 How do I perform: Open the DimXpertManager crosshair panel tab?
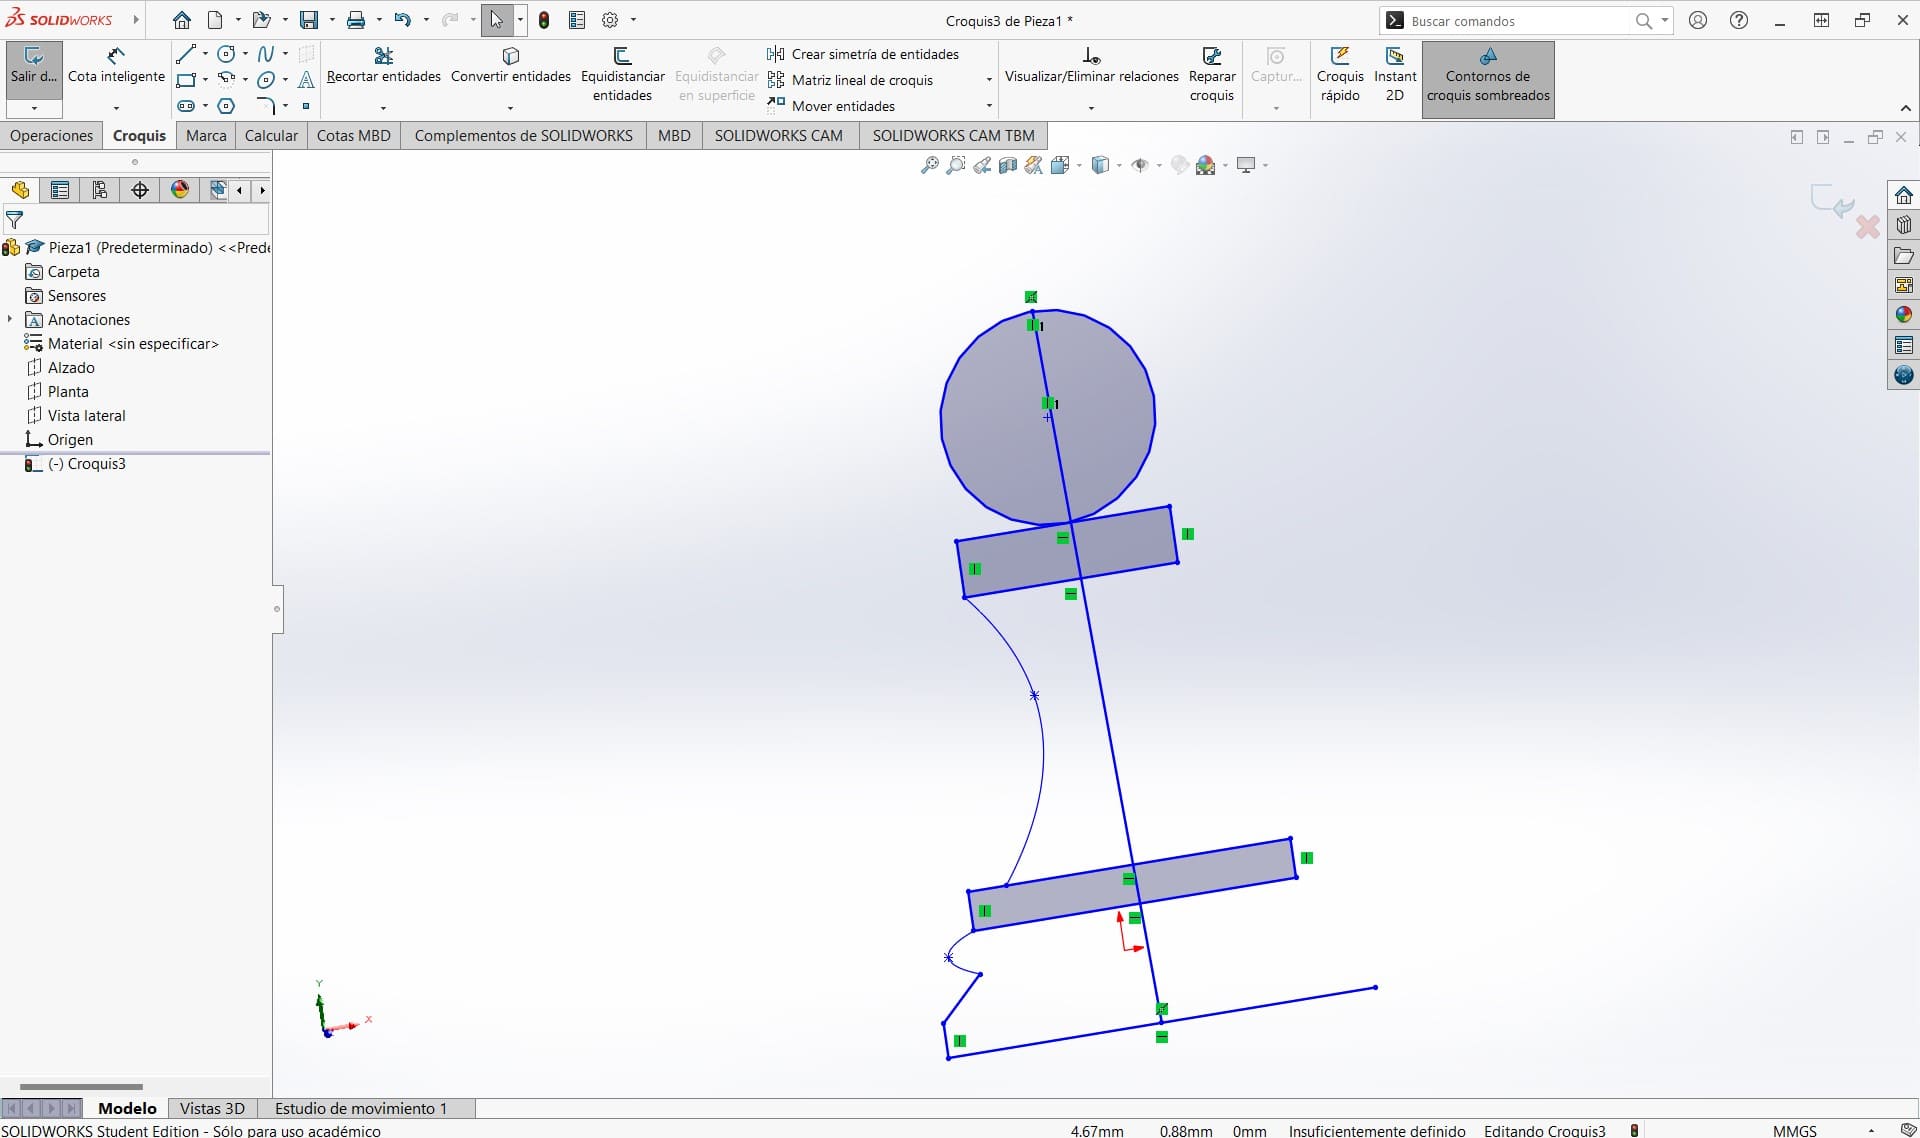click(x=140, y=190)
